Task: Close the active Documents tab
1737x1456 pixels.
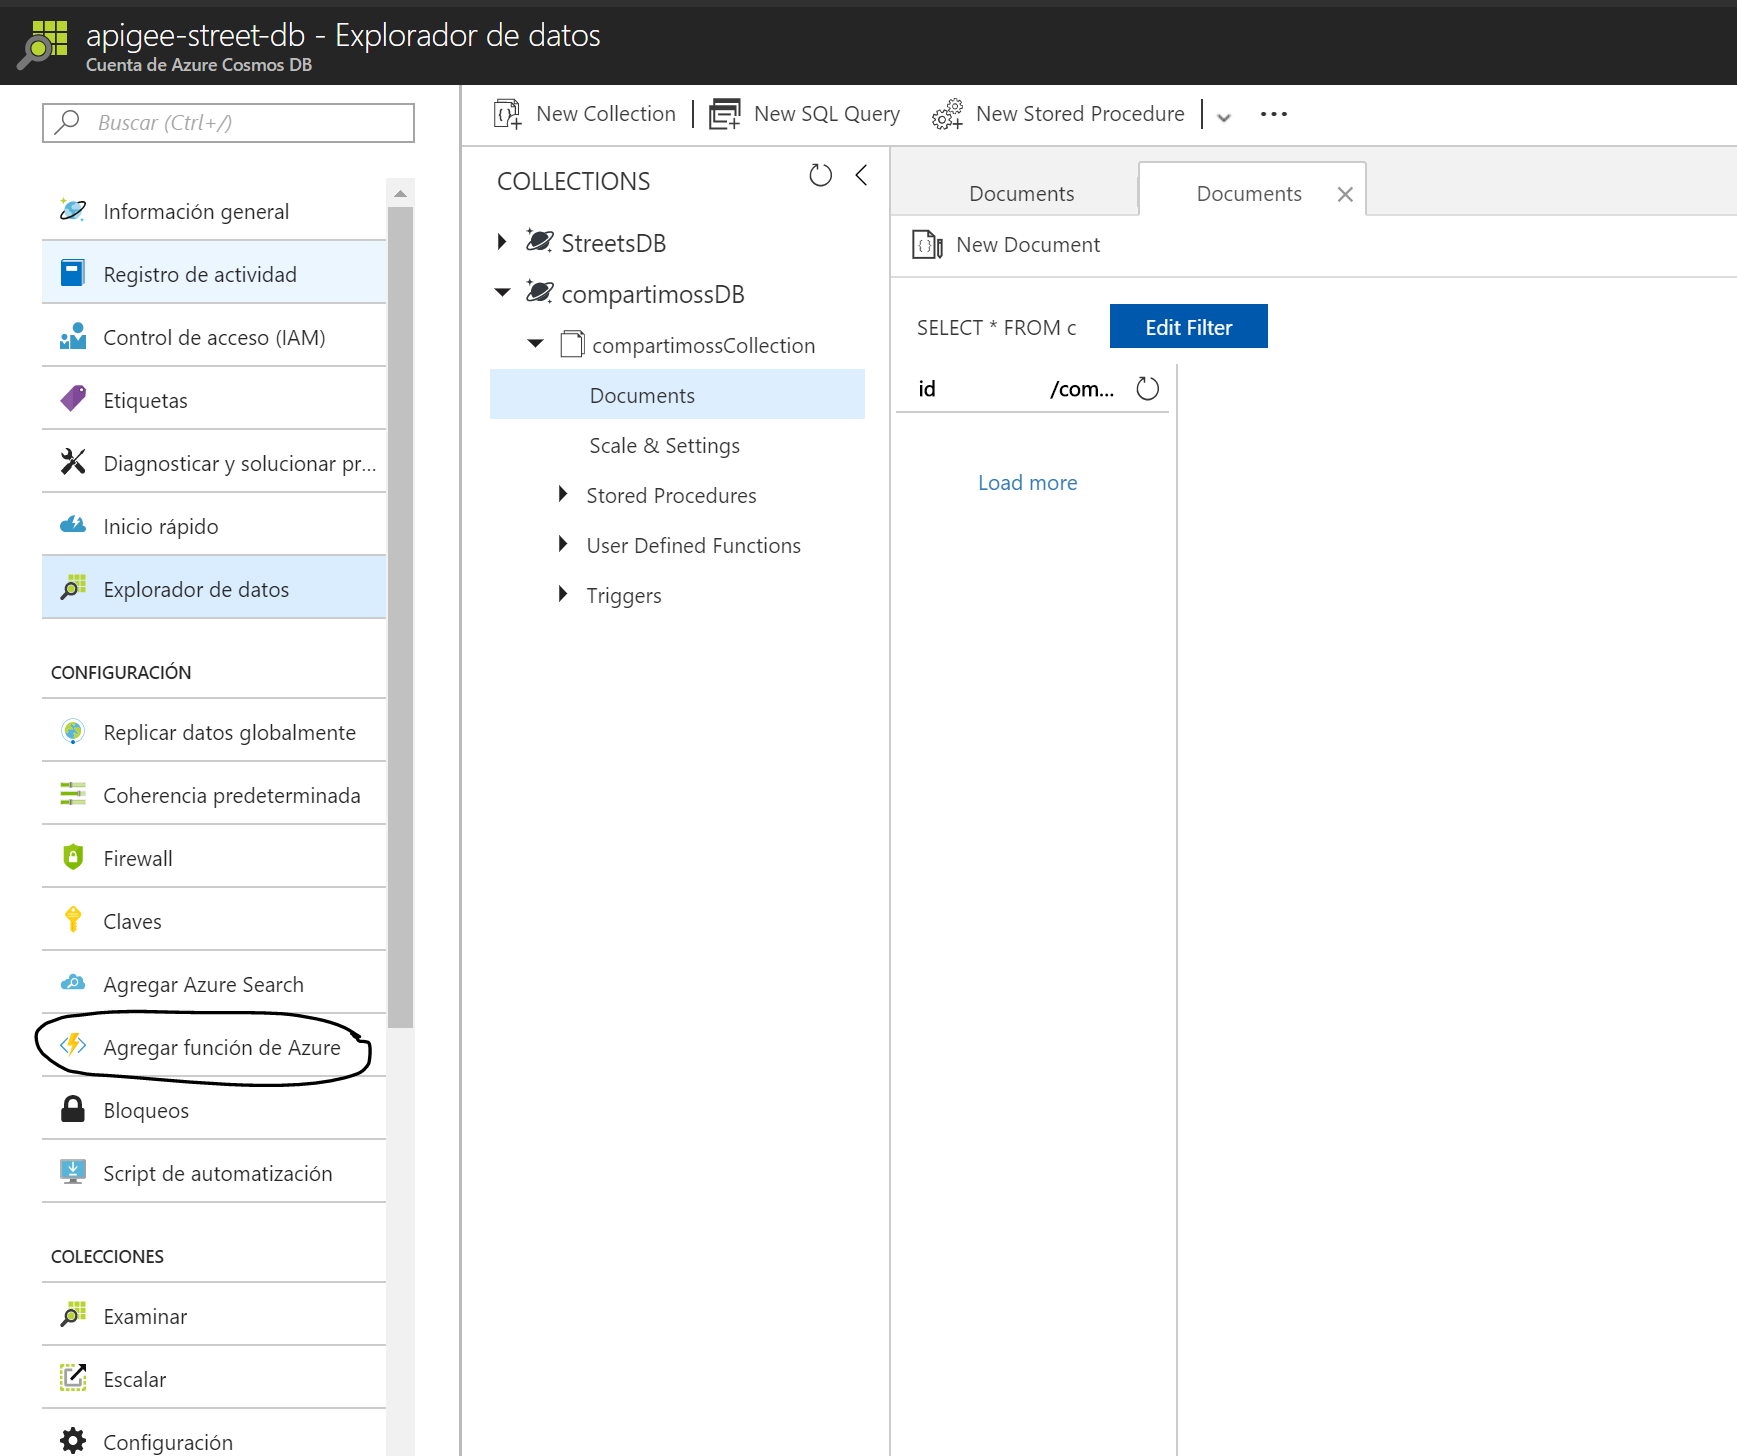Action: coord(1345,195)
